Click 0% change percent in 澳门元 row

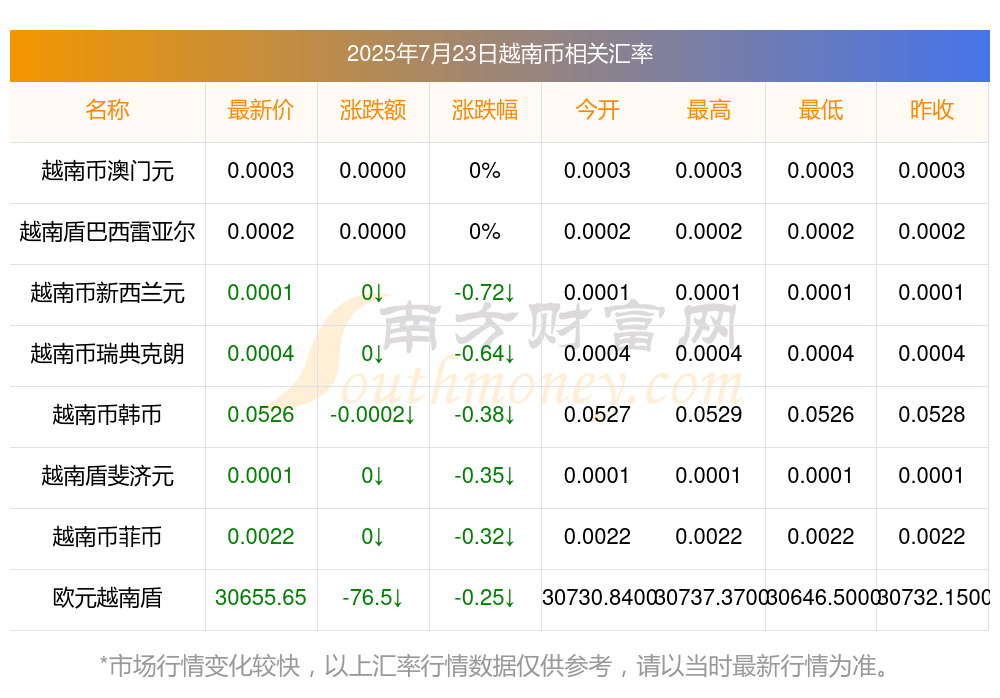coord(485,171)
